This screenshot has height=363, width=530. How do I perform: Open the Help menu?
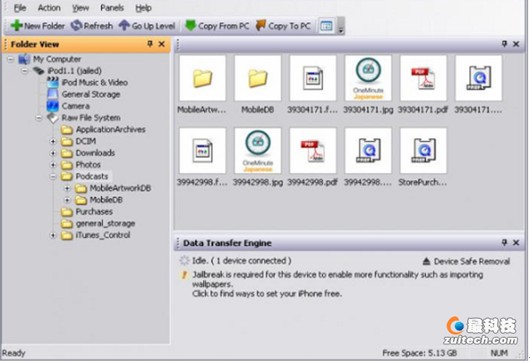coord(143,8)
